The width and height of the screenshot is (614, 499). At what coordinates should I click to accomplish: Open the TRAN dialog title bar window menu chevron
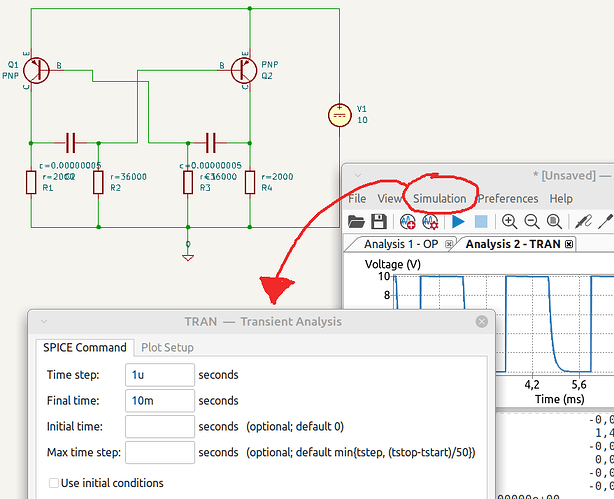tap(44, 322)
